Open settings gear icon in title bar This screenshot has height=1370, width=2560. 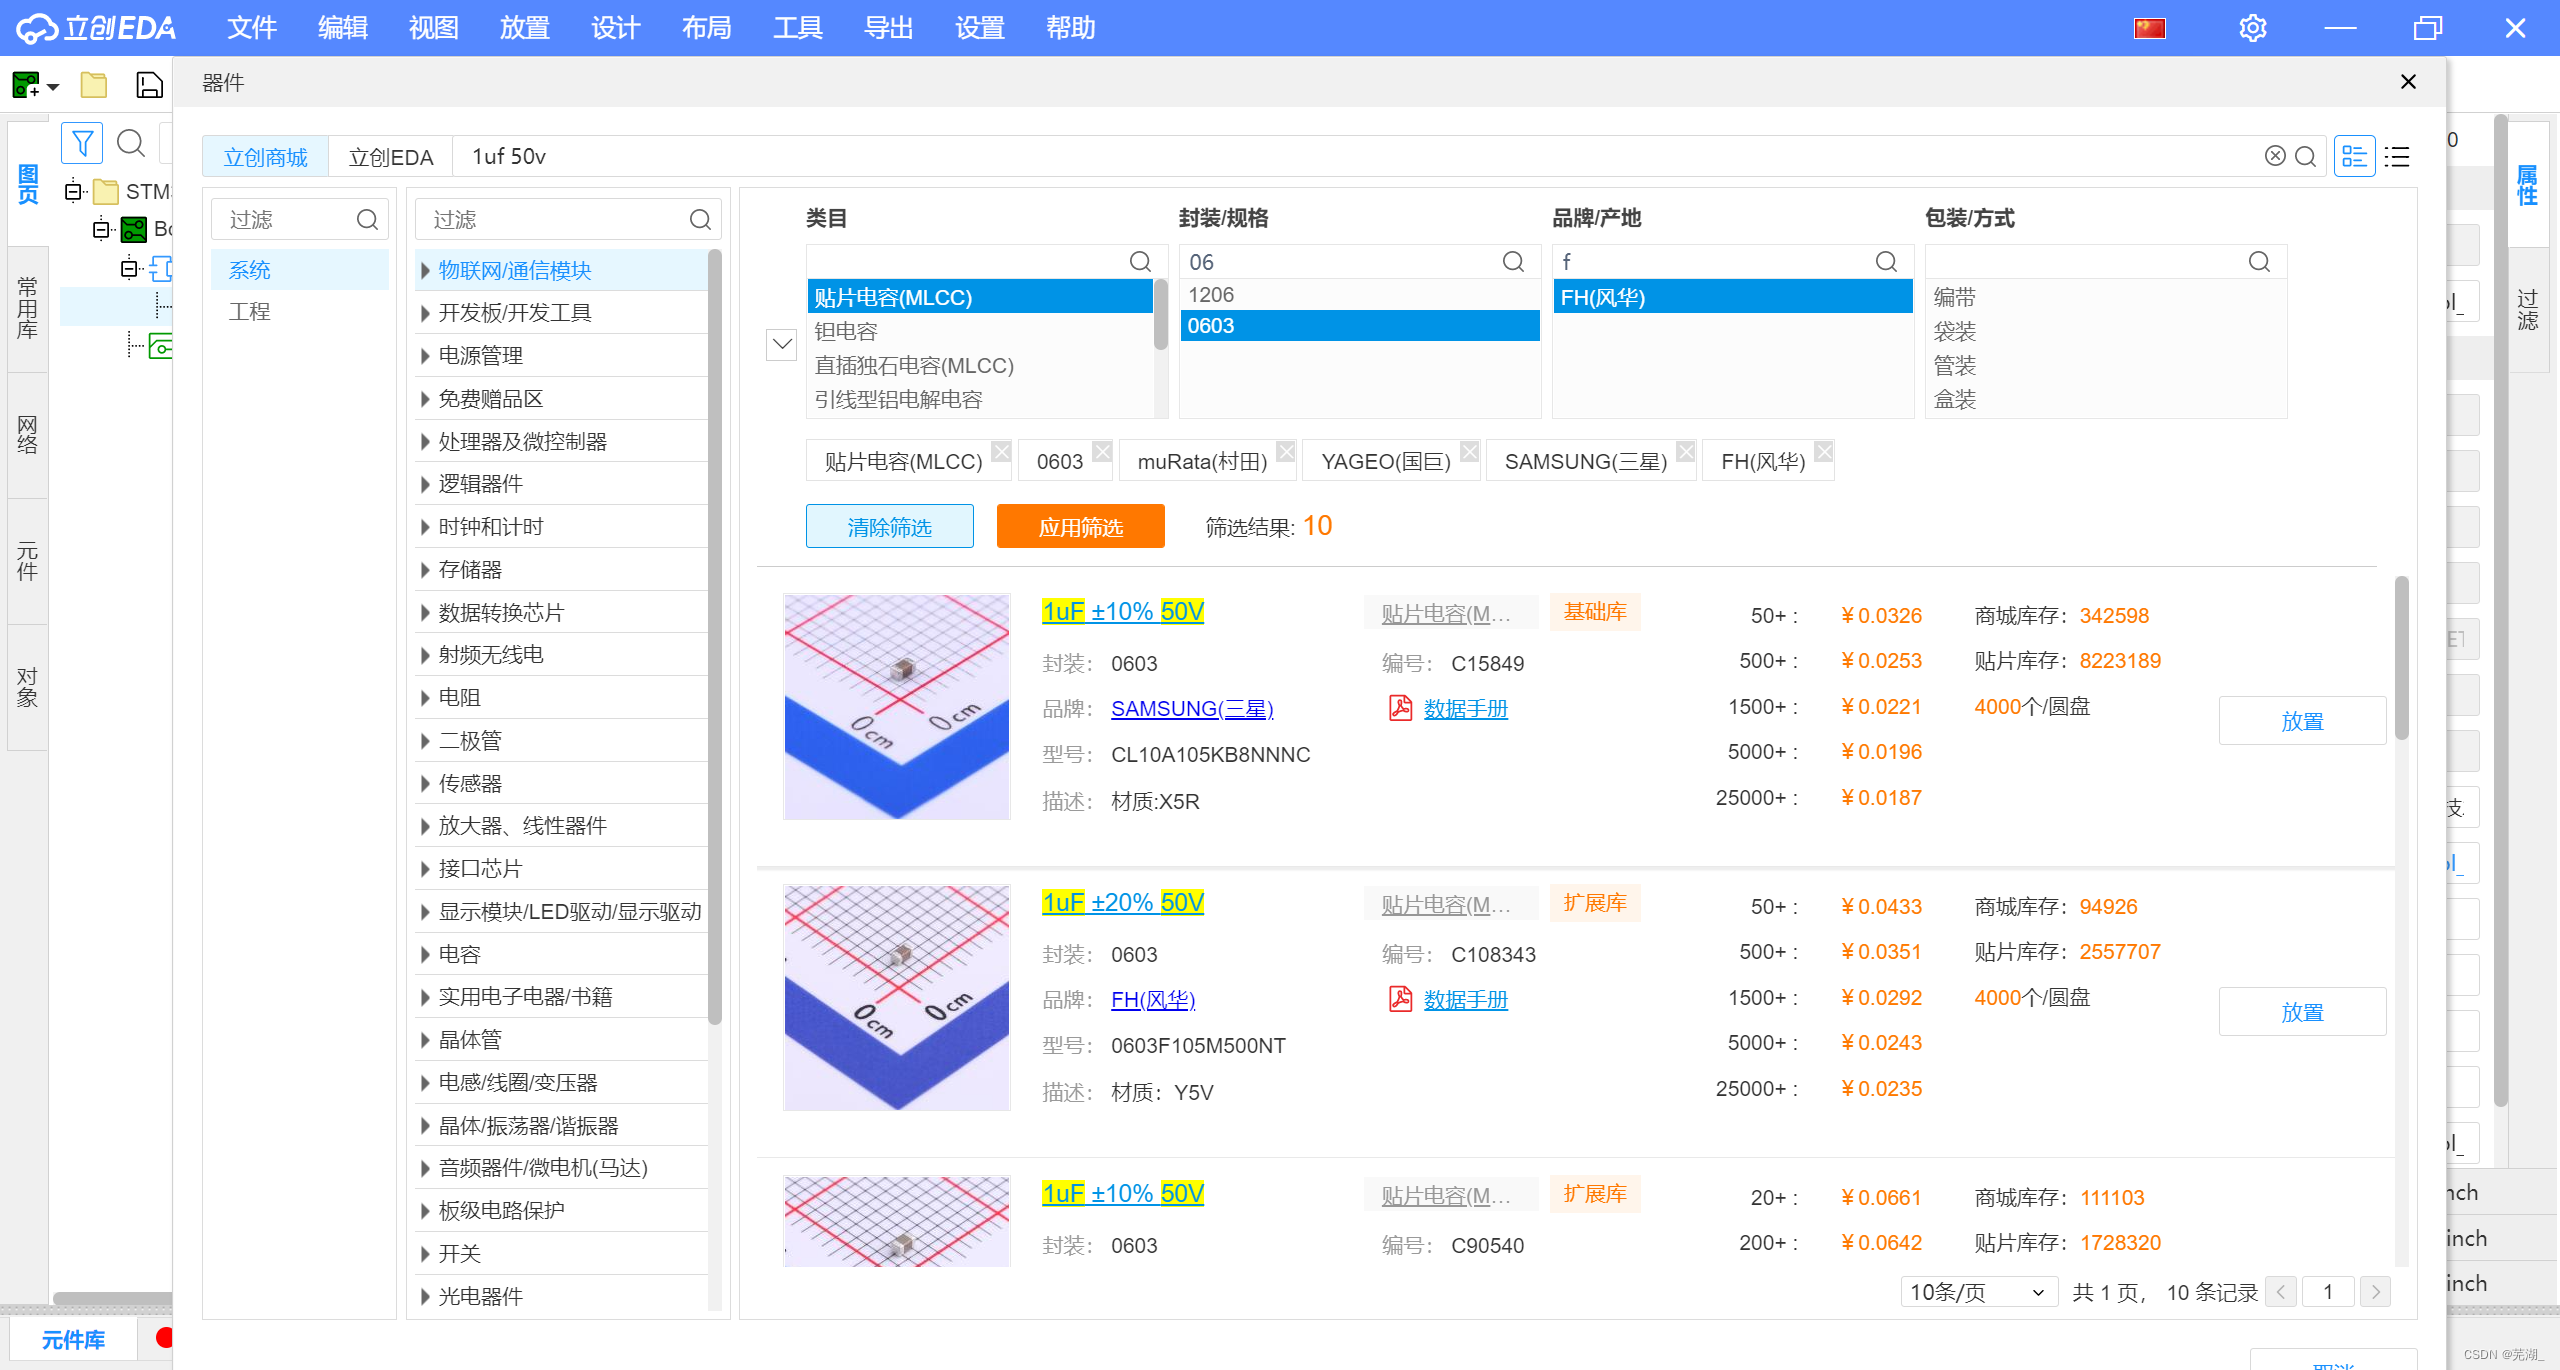coord(2252,28)
